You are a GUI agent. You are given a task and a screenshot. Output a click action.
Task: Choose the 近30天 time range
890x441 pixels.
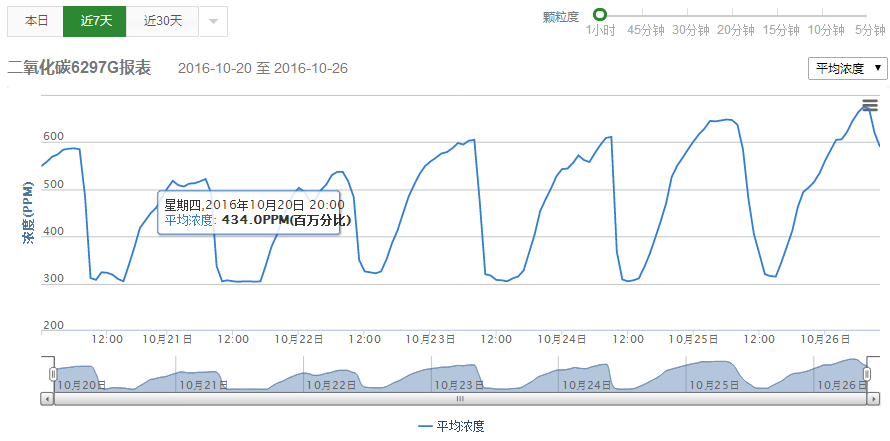point(162,20)
